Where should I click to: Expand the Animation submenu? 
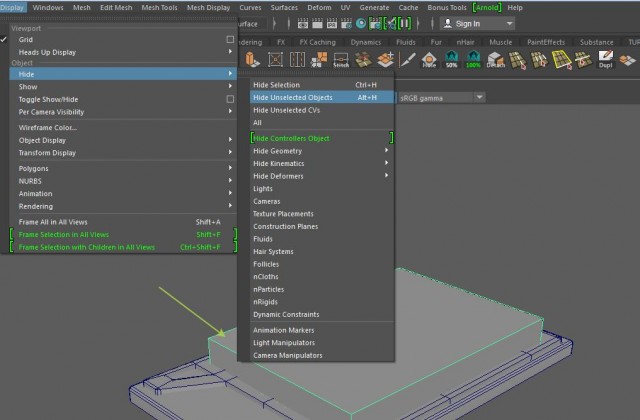[x=123, y=193]
